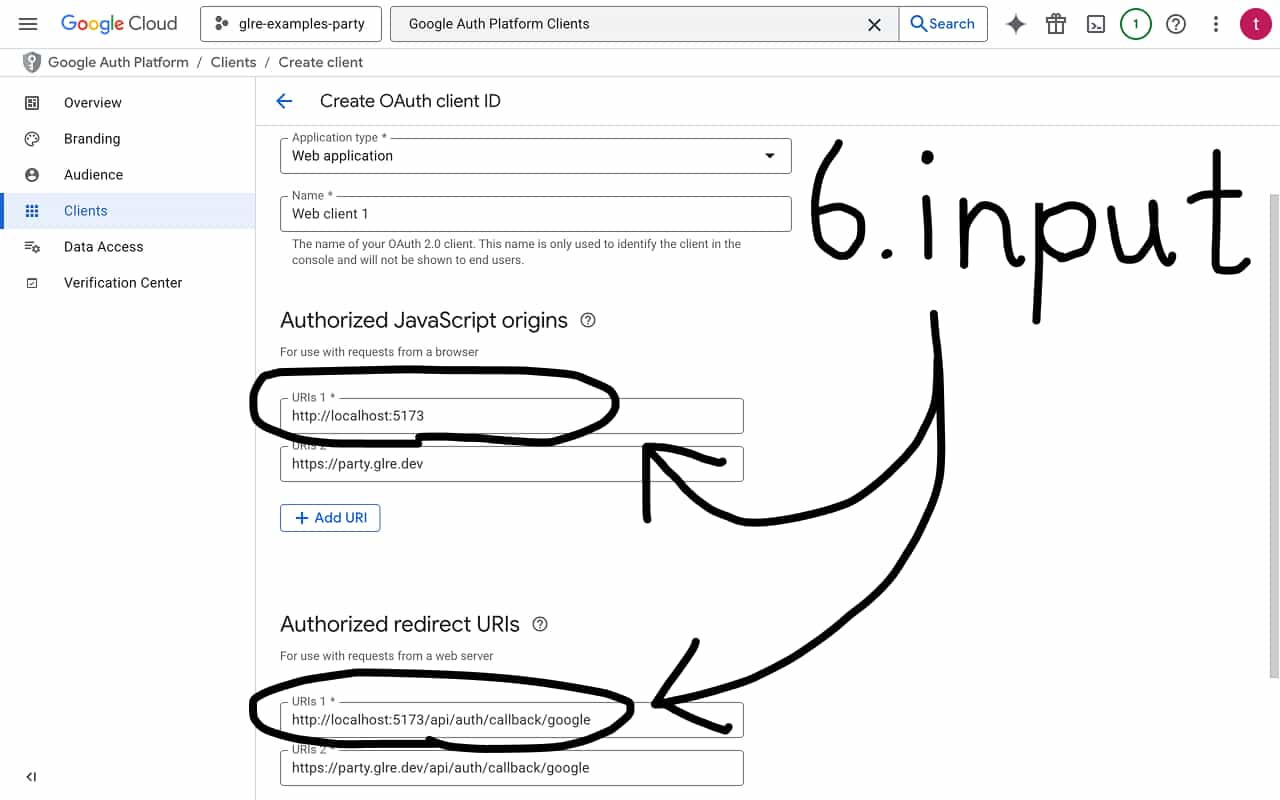The height and width of the screenshot is (800, 1280).
Task: Open the three-dot settings menu
Action: click(1216, 24)
